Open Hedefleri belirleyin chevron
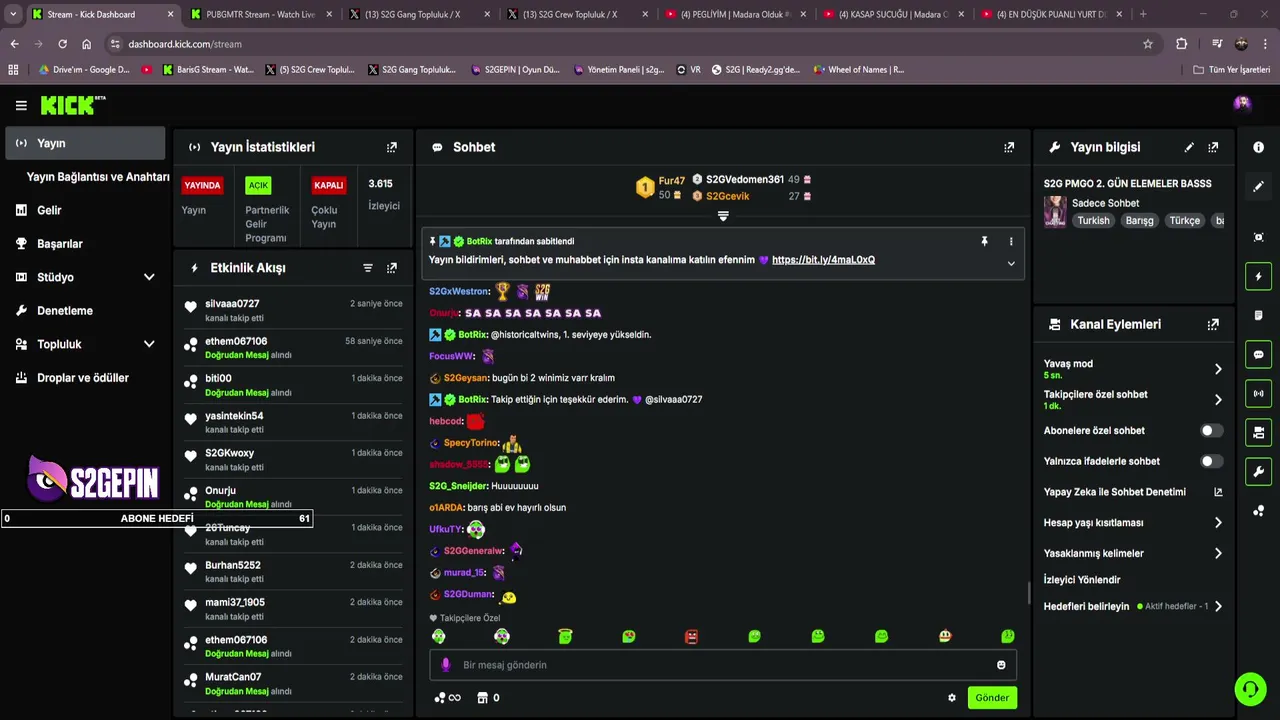Viewport: 1280px width, 720px height. click(1218, 606)
